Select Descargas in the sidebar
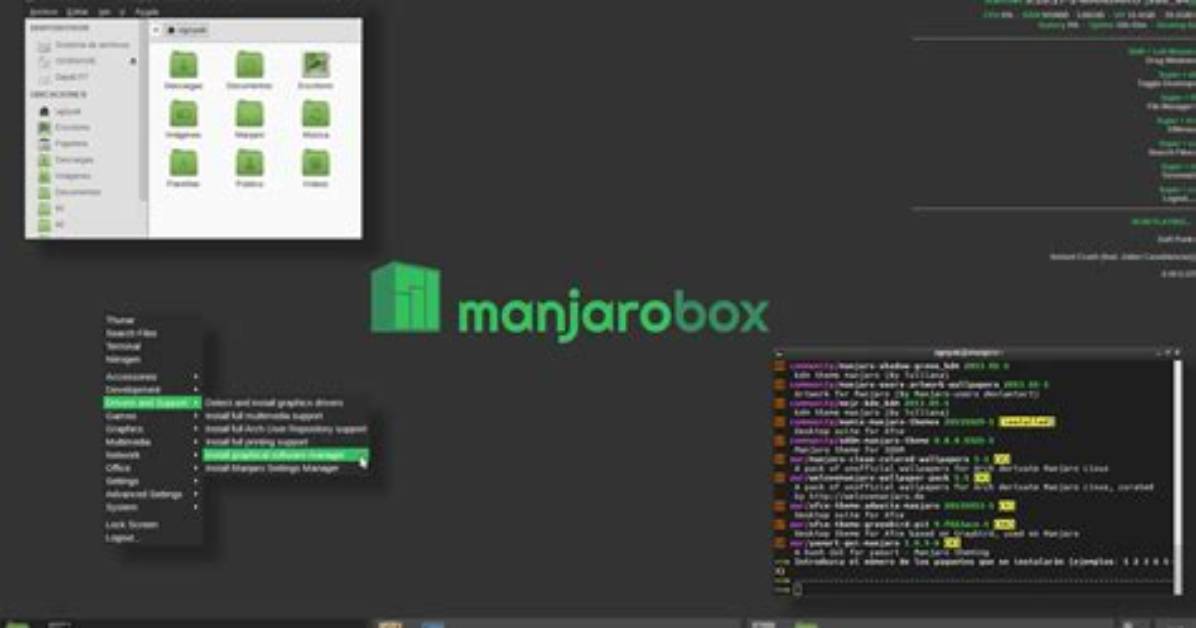Image resolution: width=1196 pixels, height=628 pixels. coord(66,160)
